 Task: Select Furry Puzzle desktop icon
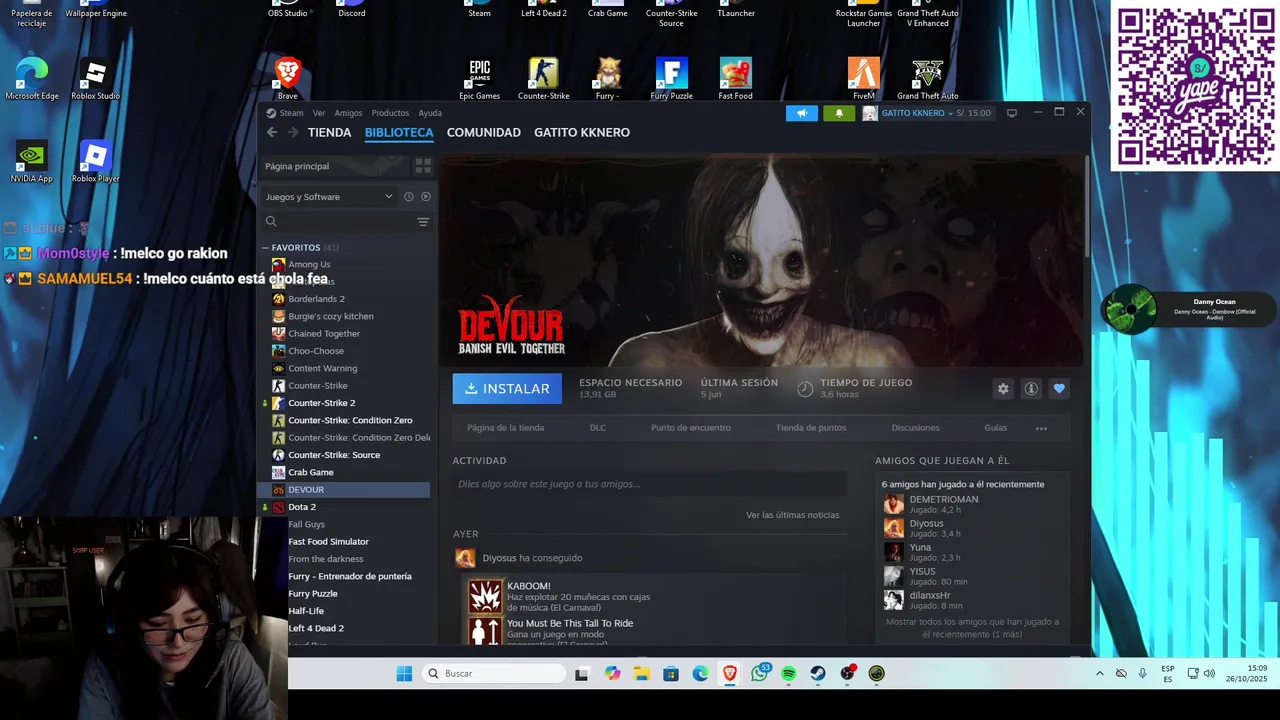(x=672, y=78)
